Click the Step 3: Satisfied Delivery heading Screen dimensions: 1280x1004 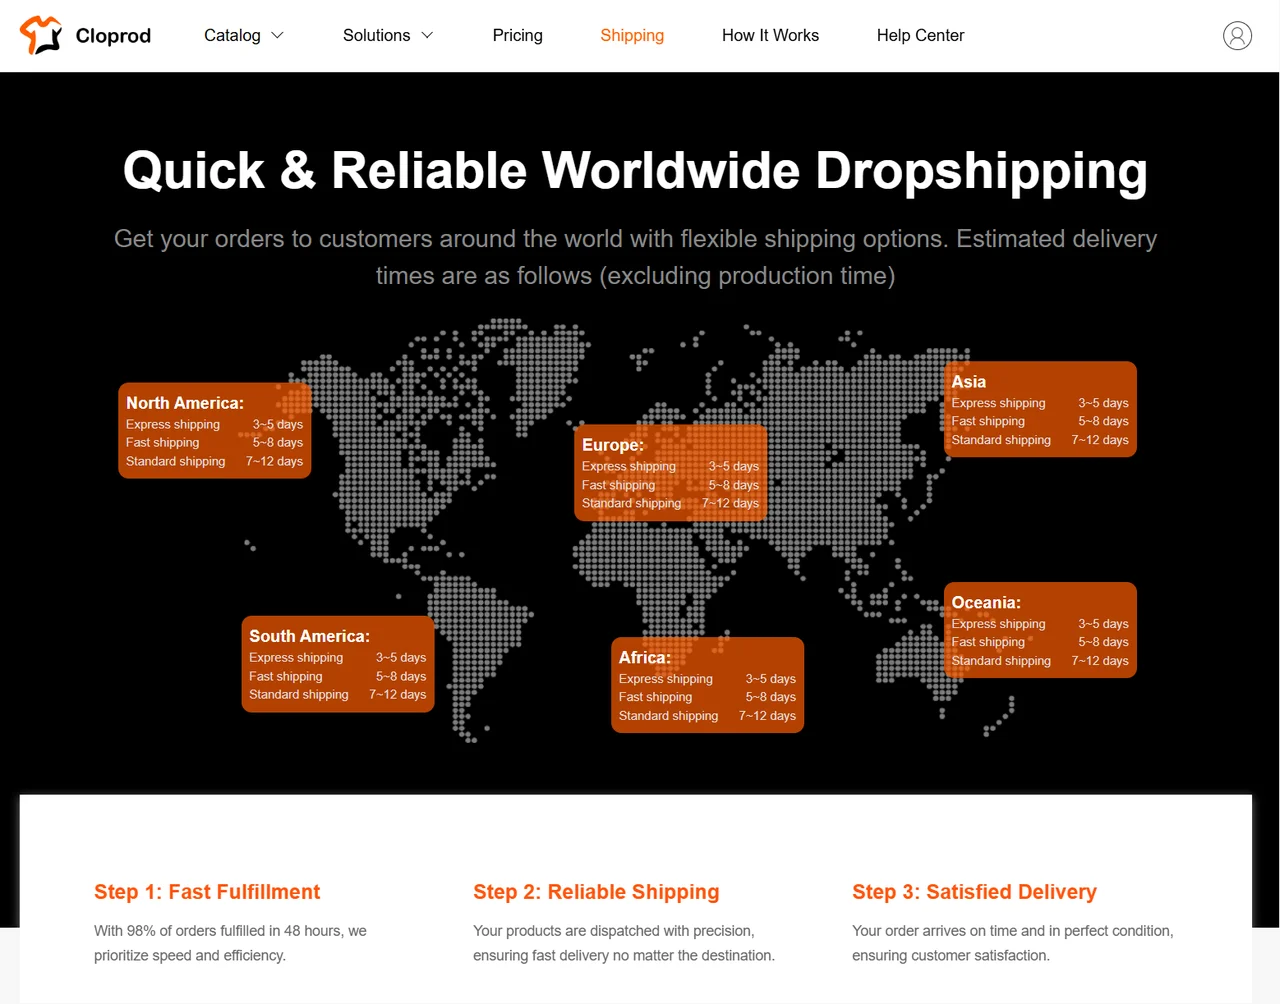974,892
